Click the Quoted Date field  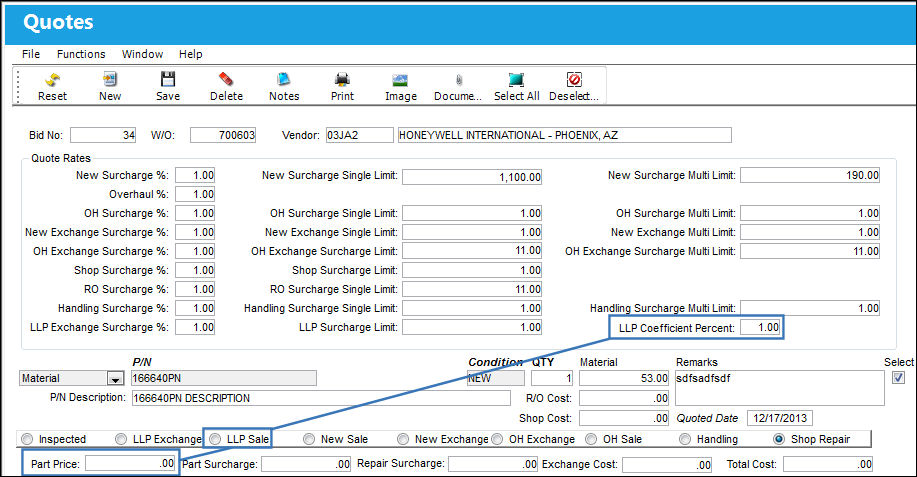pyautogui.click(x=780, y=418)
